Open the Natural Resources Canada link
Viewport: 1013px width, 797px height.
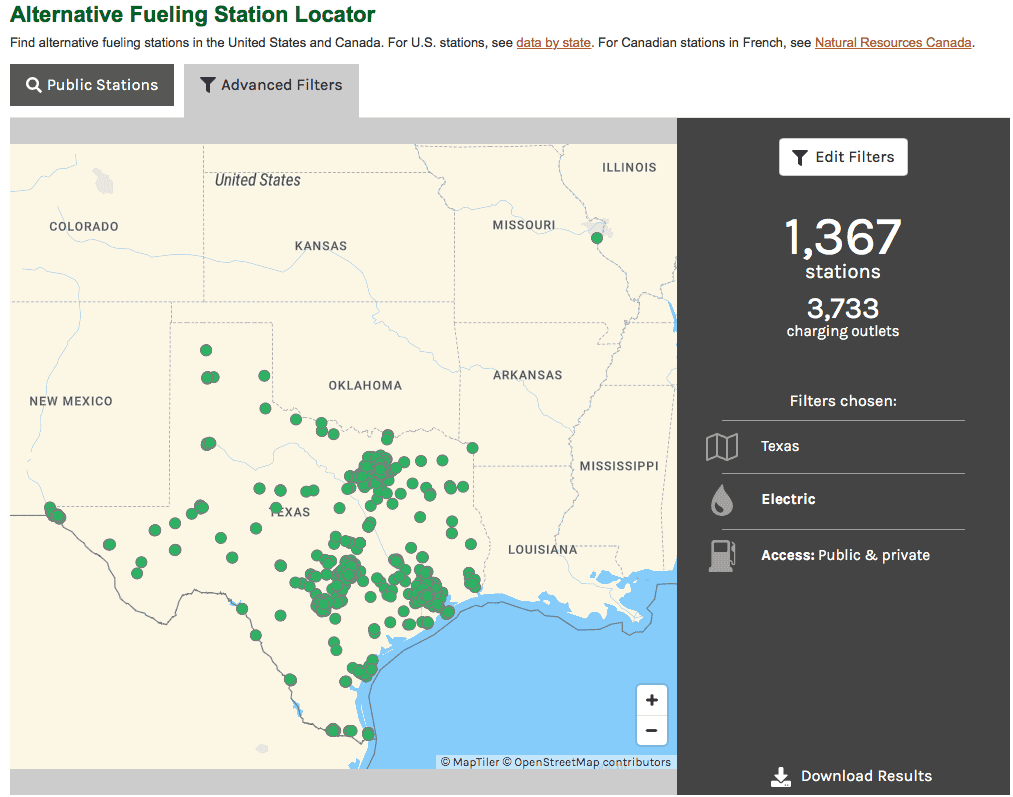tap(893, 43)
